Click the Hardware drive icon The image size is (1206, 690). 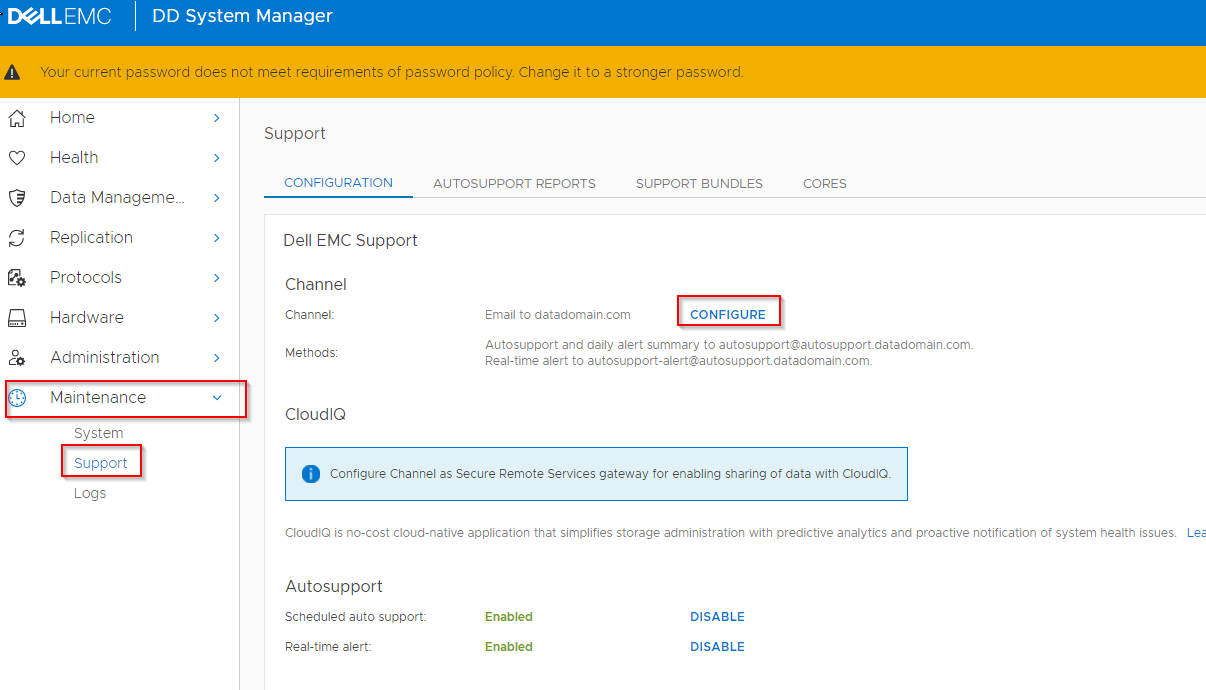[x=19, y=317]
